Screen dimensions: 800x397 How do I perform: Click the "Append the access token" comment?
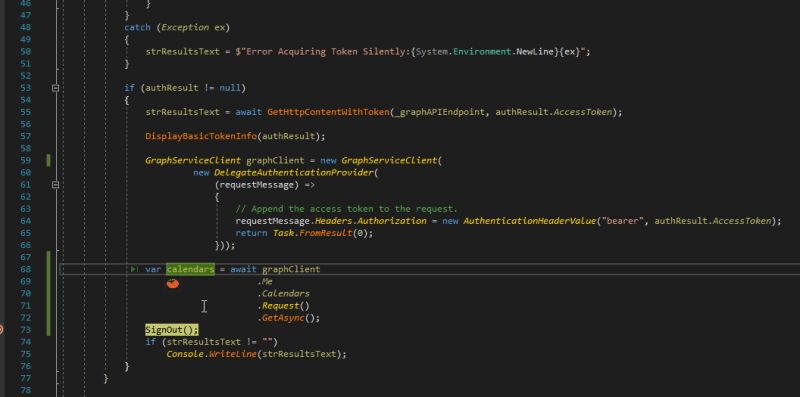coord(346,209)
